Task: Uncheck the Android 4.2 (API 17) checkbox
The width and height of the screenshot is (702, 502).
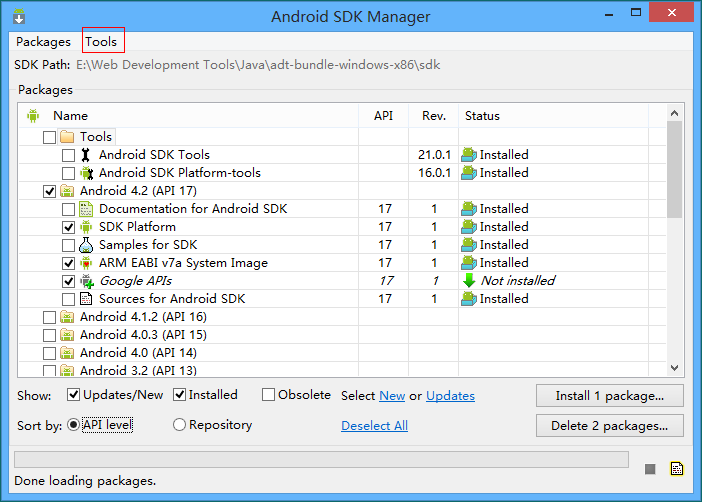Action: pos(49,191)
